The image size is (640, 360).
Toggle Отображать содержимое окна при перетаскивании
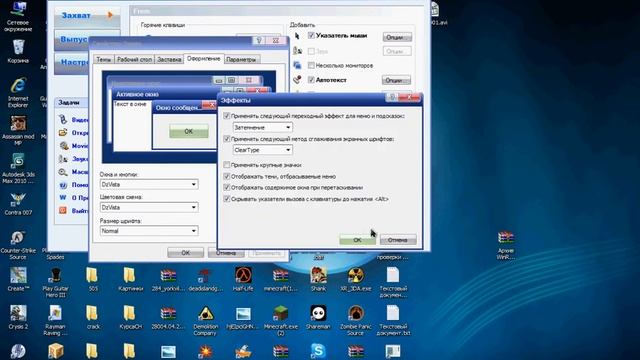(x=227, y=187)
